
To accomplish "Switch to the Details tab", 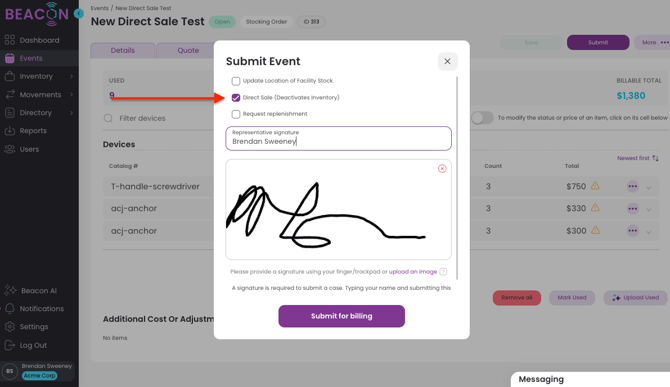I will pos(123,50).
